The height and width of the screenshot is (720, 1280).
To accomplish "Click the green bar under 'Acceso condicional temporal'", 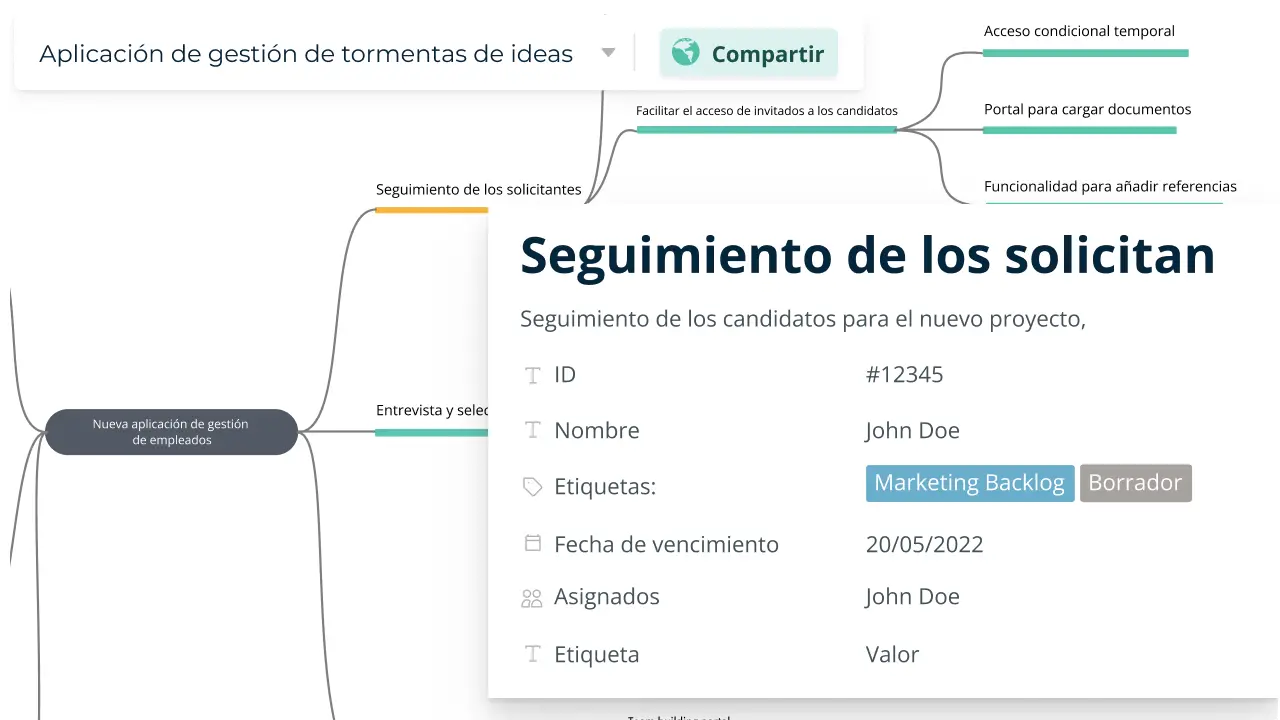I will [1086, 53].
